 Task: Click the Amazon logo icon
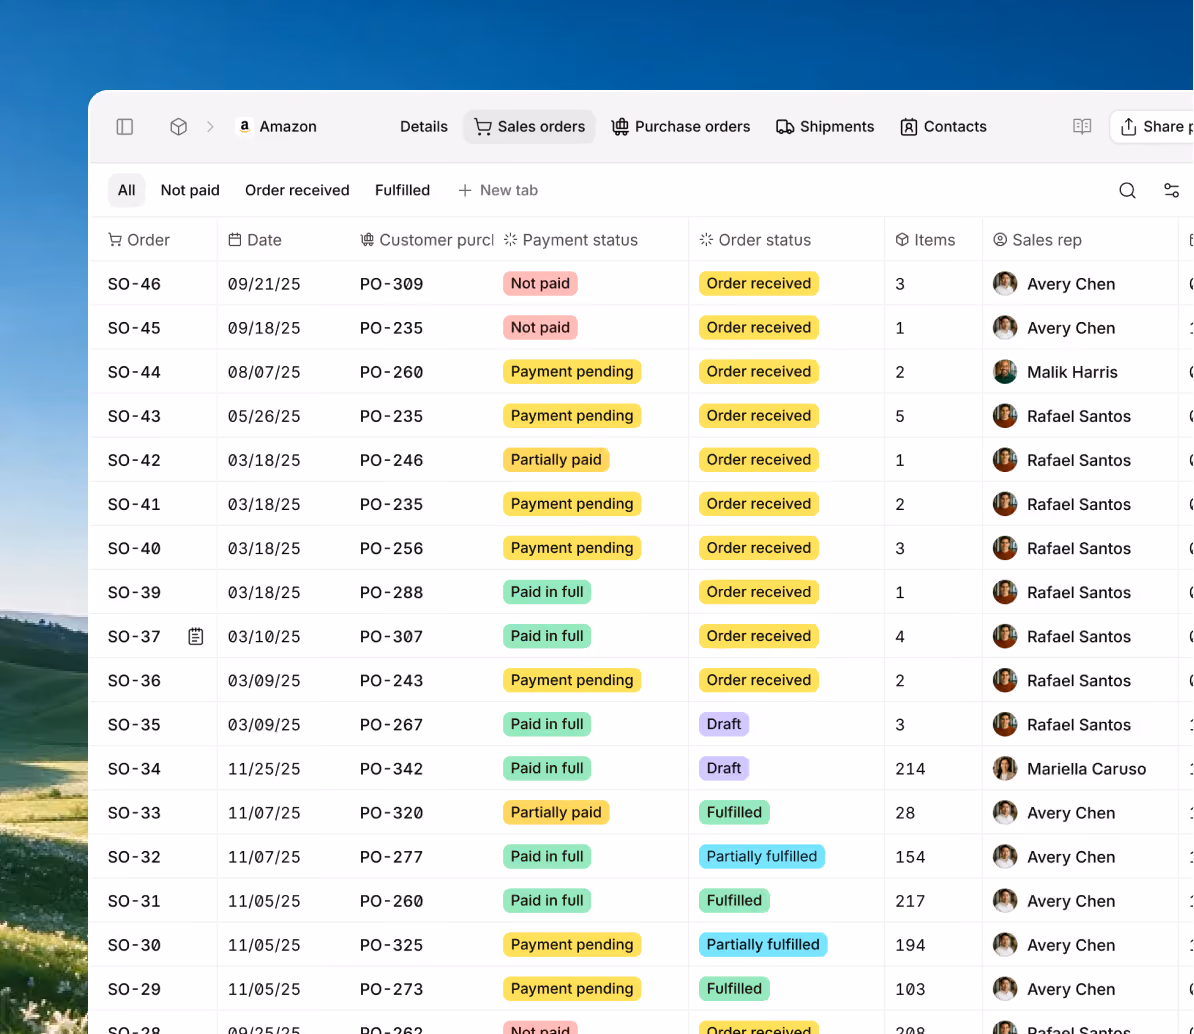(244, 126)
